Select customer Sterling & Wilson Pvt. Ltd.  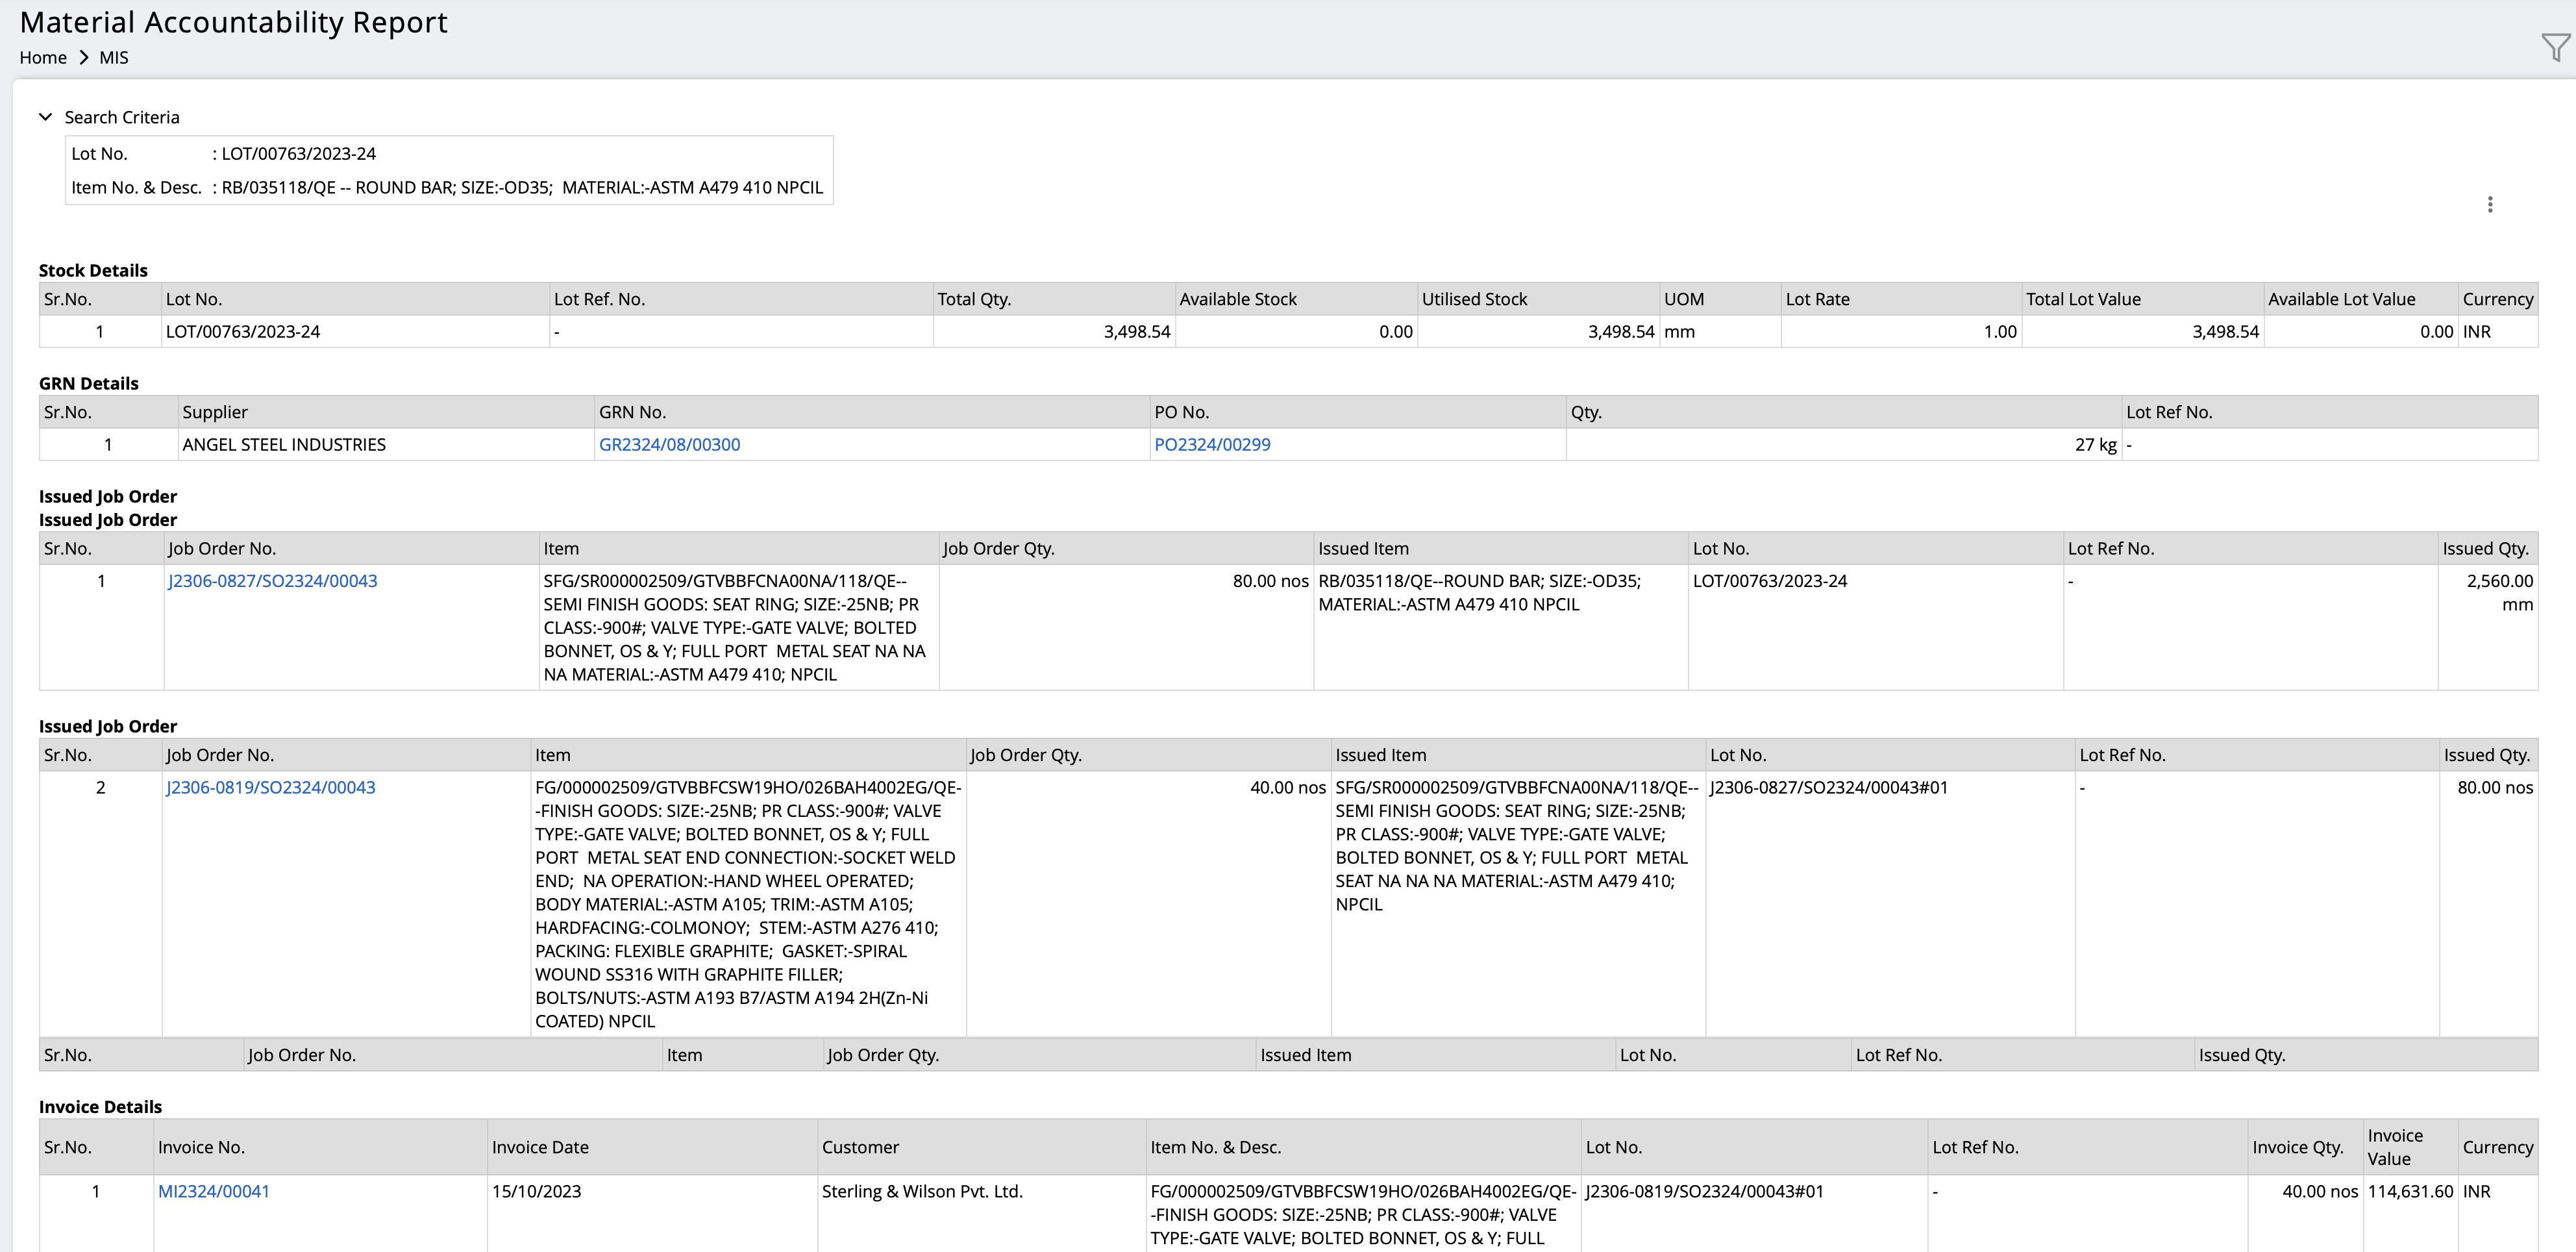[x=922, y=1191]
